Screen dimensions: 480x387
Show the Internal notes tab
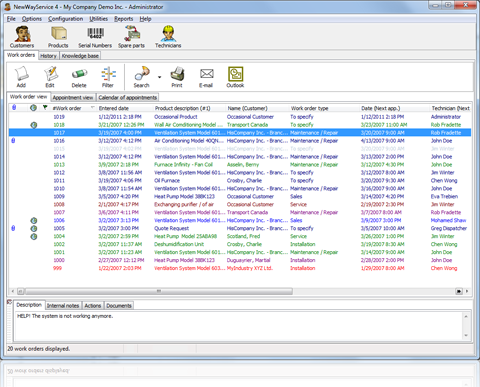pyautogui.click(x=63, y=306)
